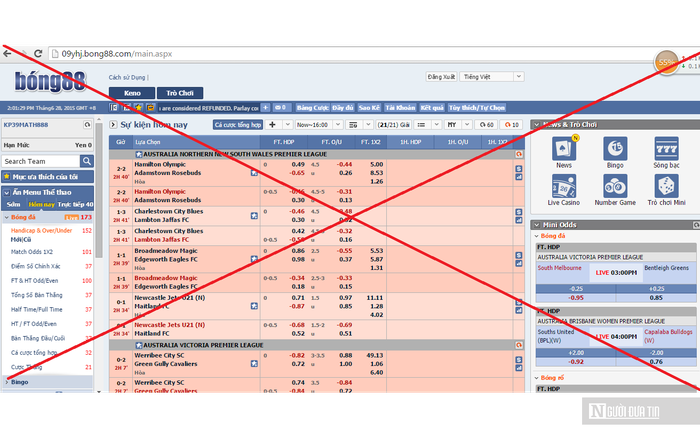This screenshot has height=438, width=700.
Task: Click the Cá cược tổng hợp button
Action: pos(238,125)
